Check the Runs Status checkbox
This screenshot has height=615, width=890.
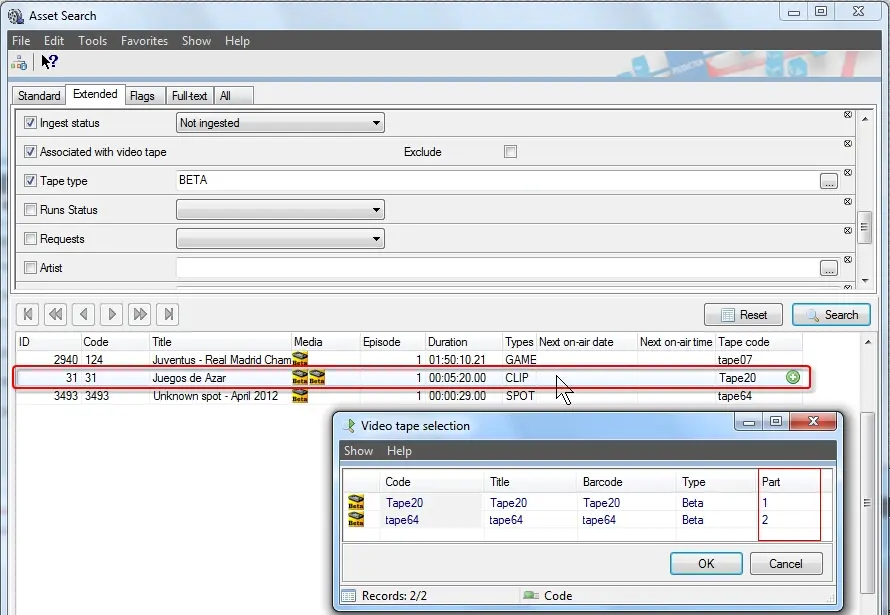(31, 210)
